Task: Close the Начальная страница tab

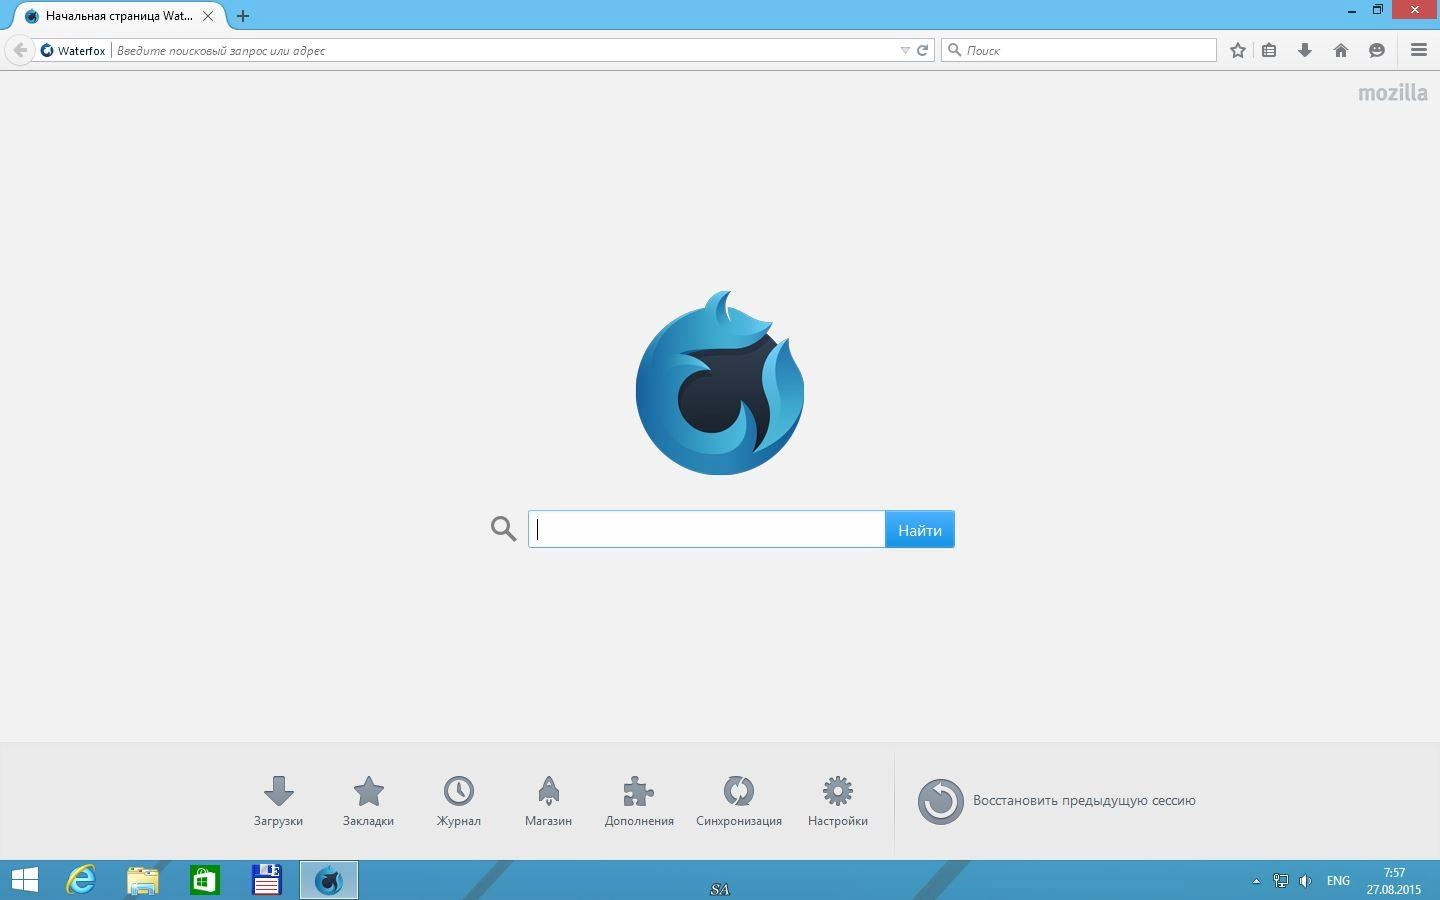Action: [x=208, y=16]
